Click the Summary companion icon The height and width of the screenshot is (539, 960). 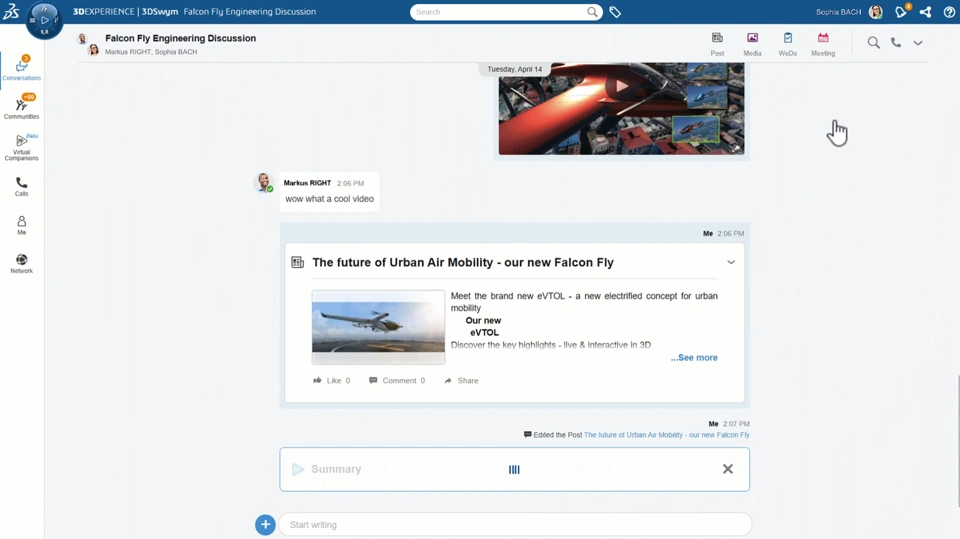[298, 469]
